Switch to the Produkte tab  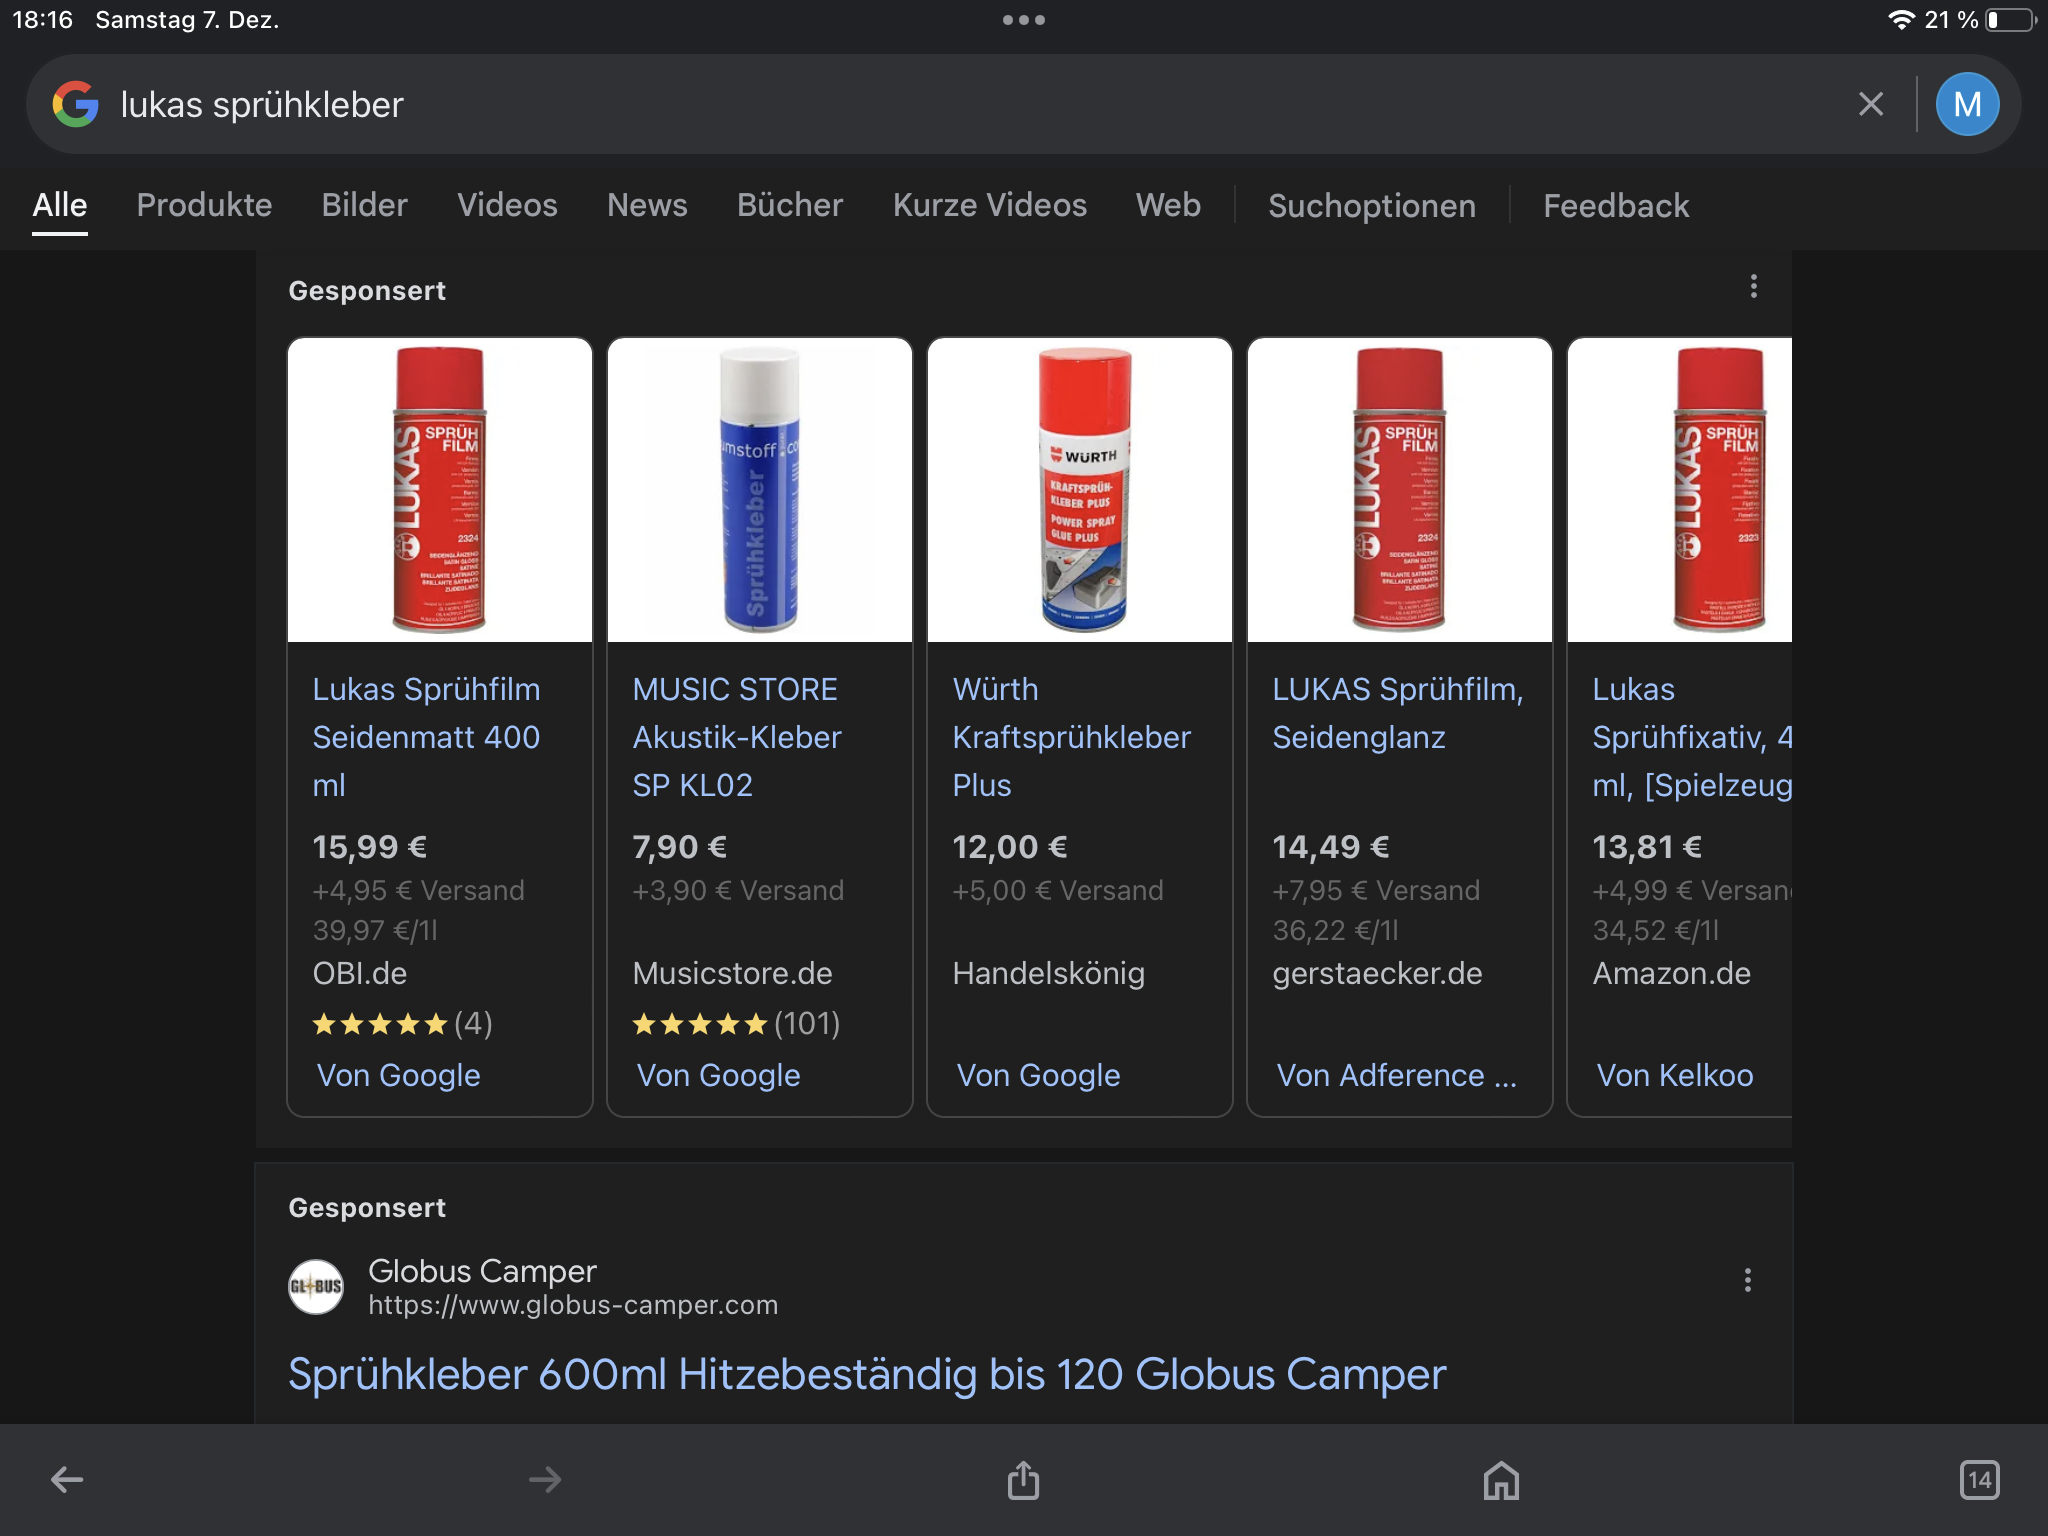(x=204, y=205)
